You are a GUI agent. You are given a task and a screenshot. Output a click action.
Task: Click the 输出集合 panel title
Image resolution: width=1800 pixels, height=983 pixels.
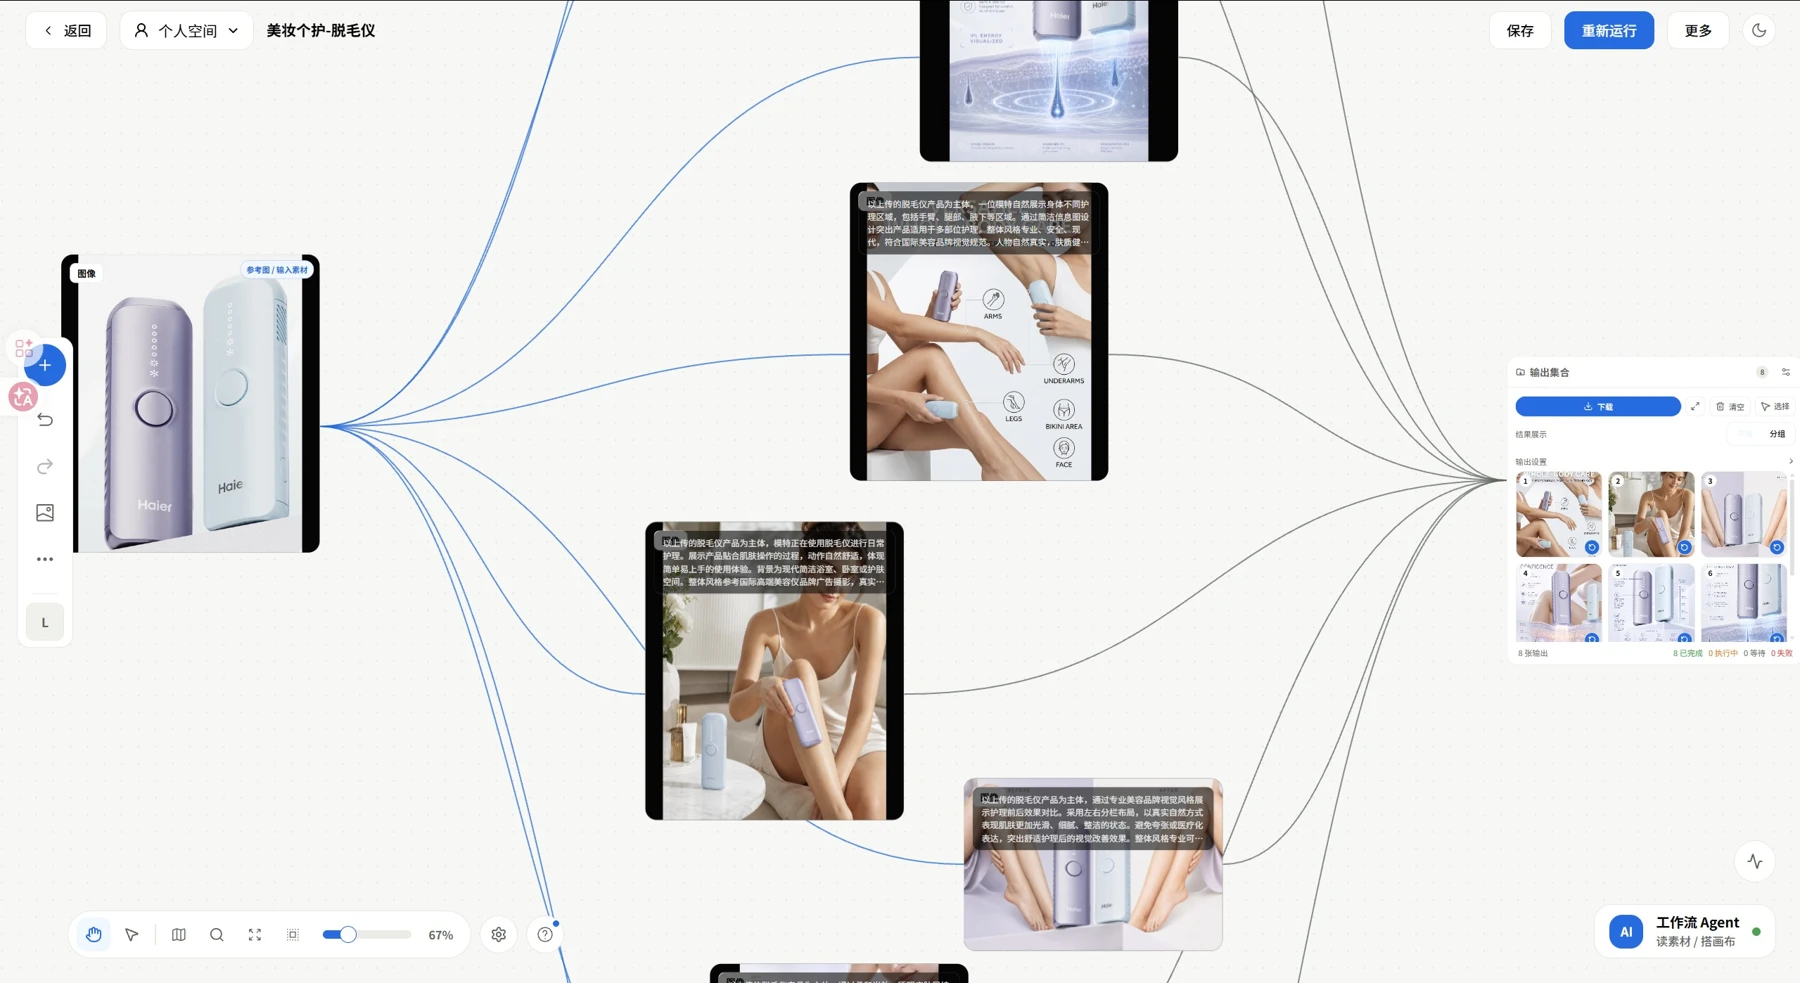click(1549, 372)
